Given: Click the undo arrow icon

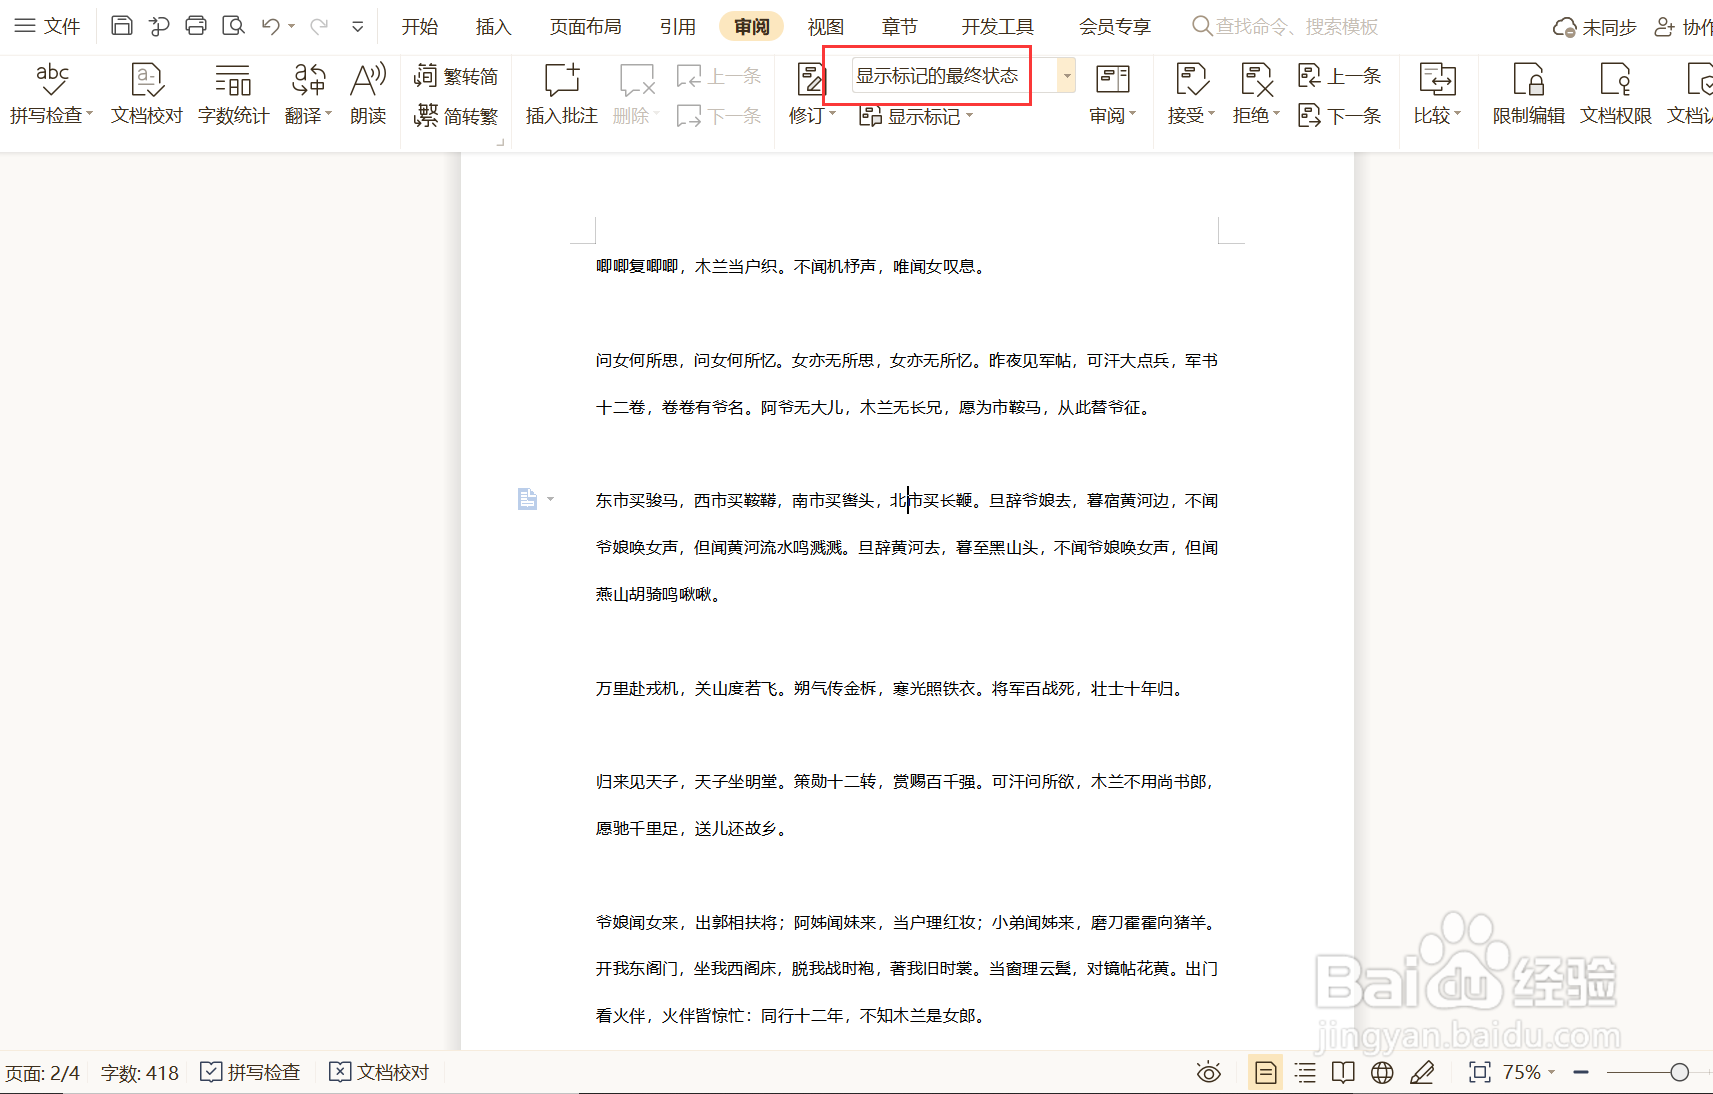Looking at the screenshot, I should tap(271, 26).
